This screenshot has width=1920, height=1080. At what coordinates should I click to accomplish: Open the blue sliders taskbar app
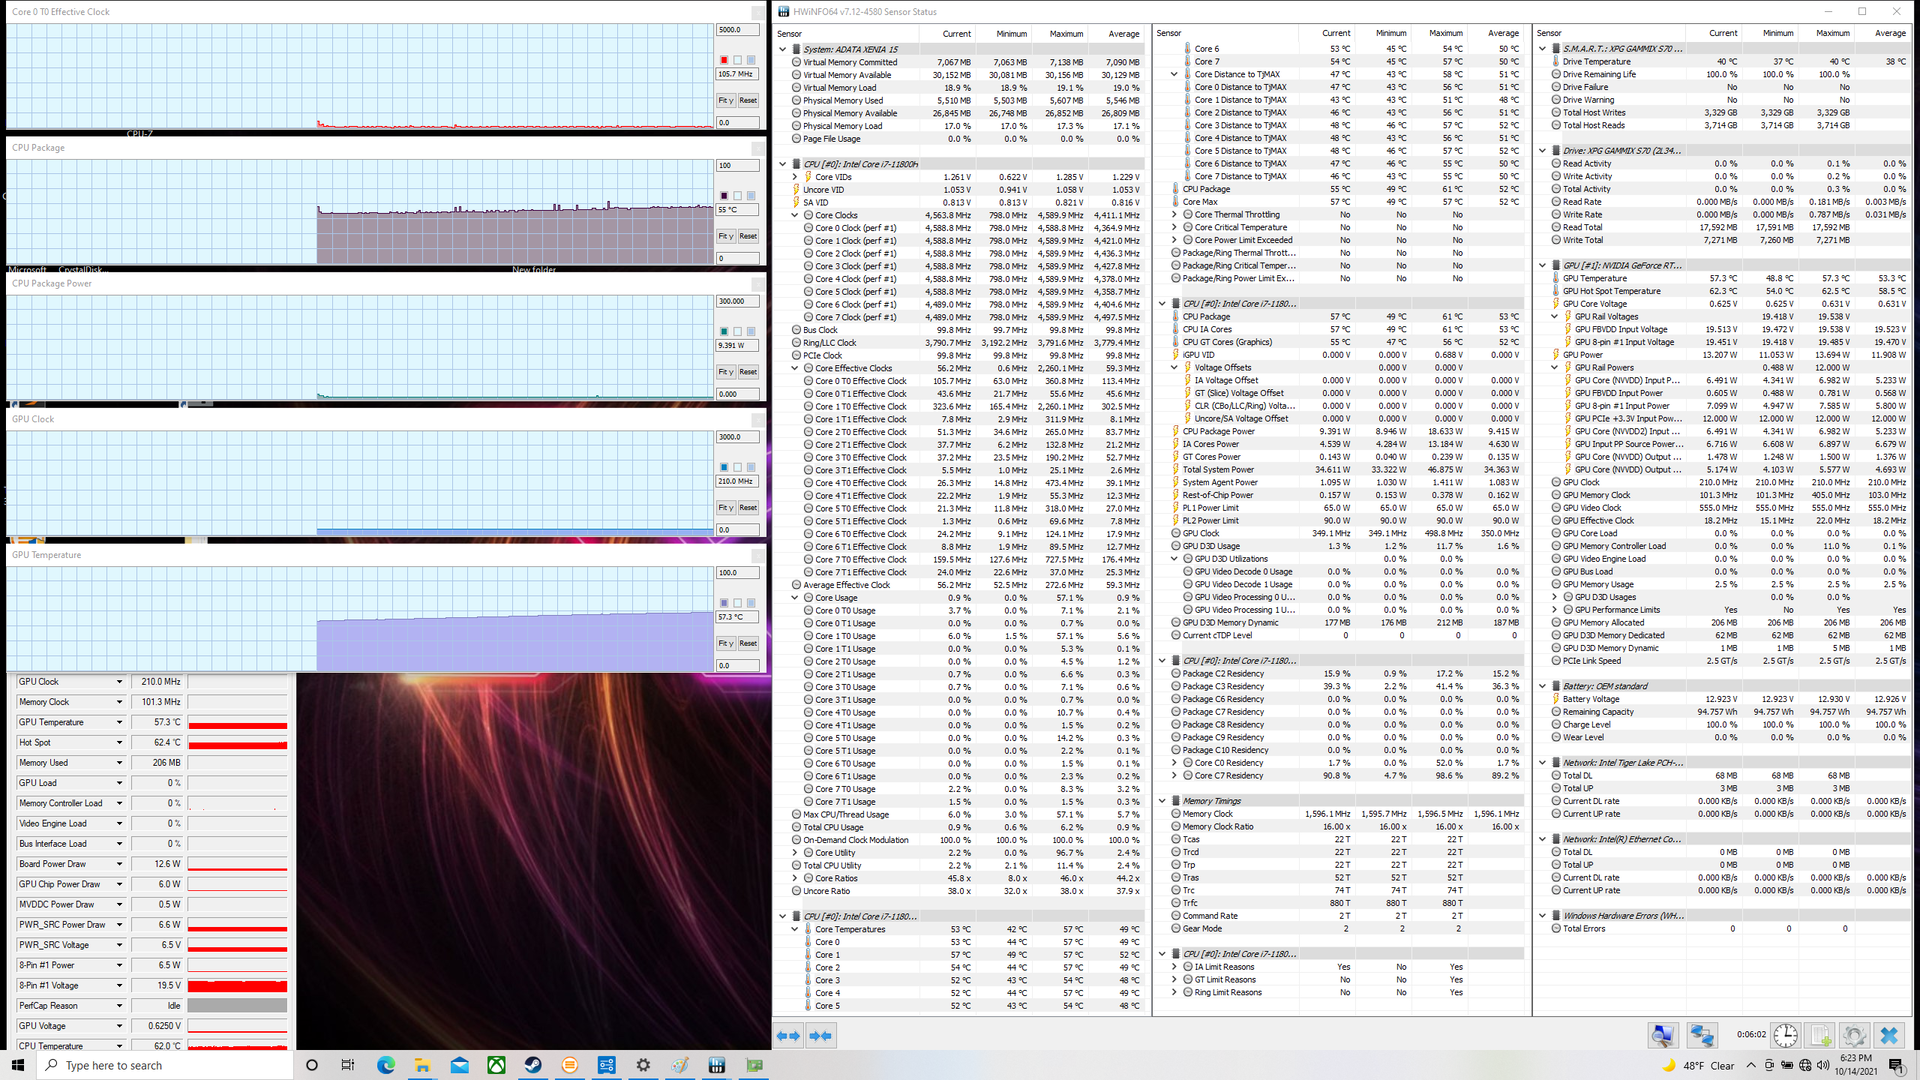coord(607,1065)
